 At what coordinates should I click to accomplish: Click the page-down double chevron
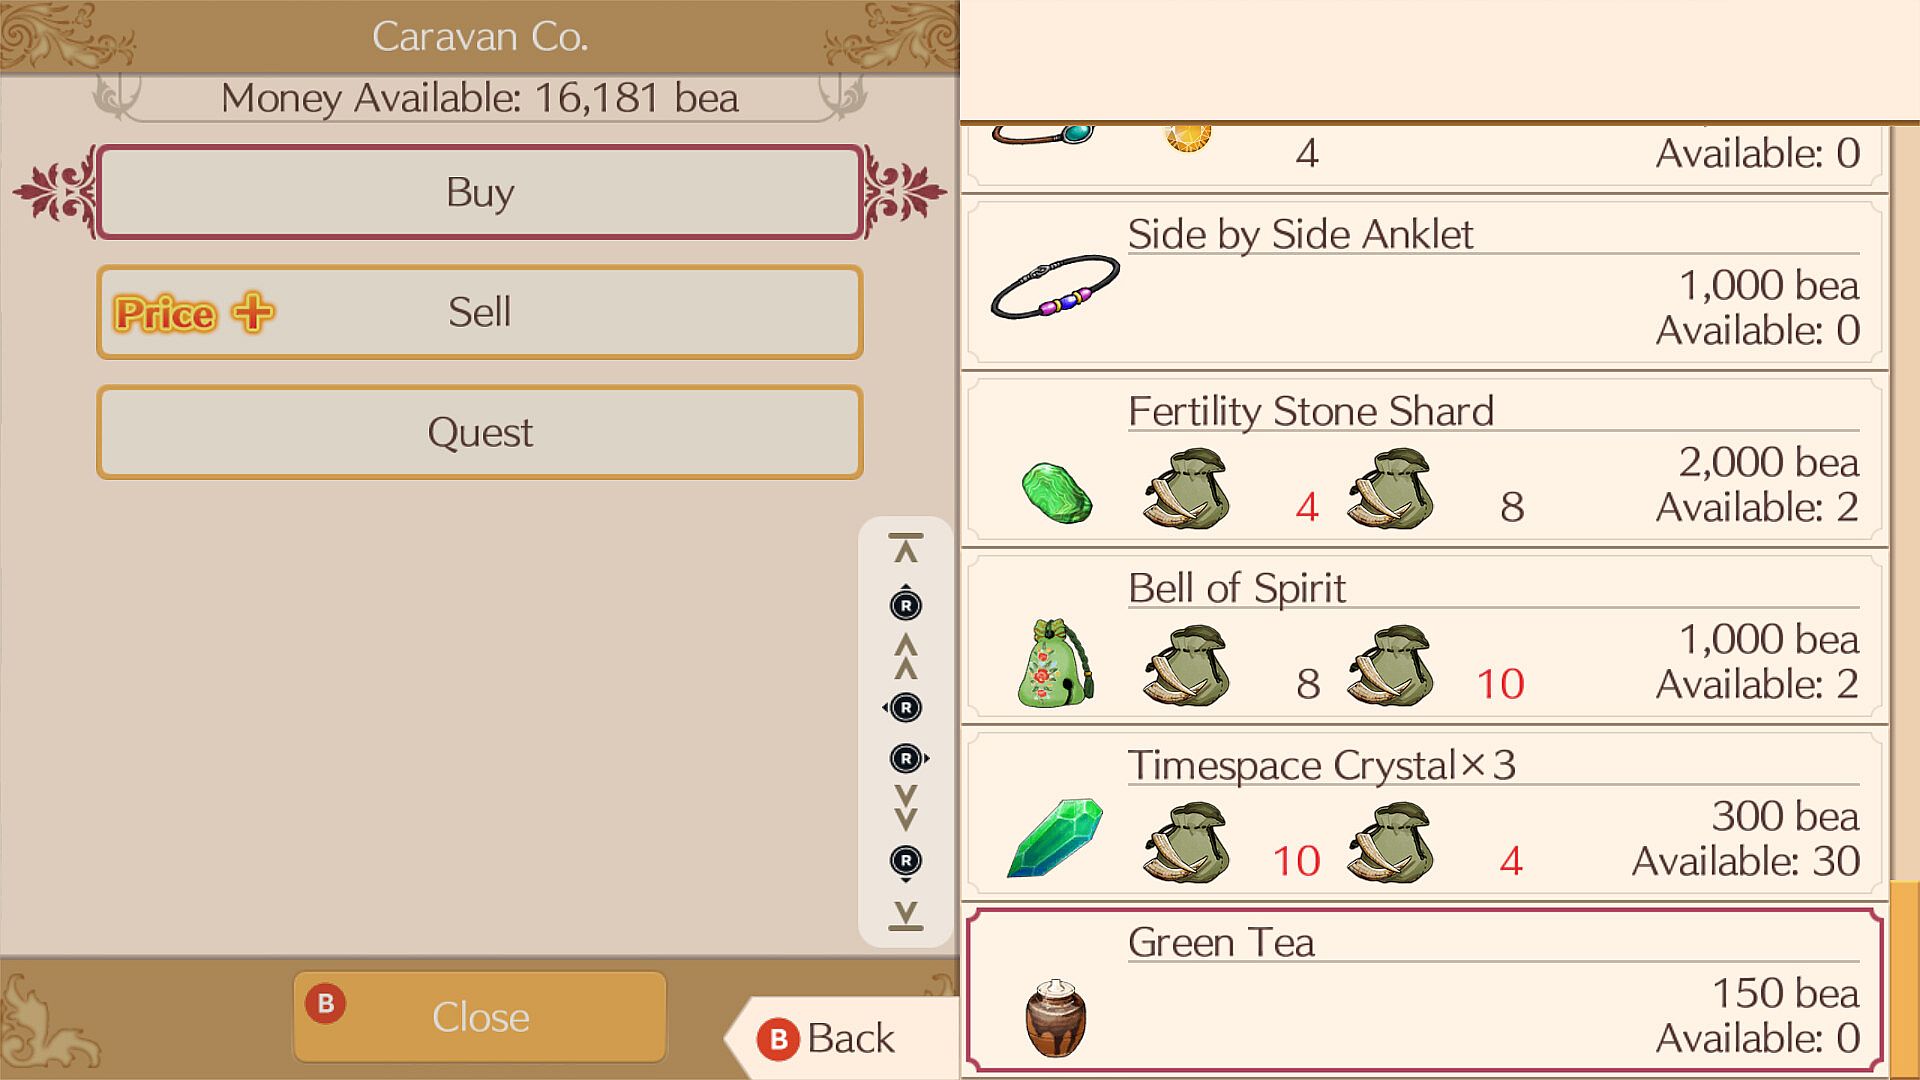coord(905,808)
